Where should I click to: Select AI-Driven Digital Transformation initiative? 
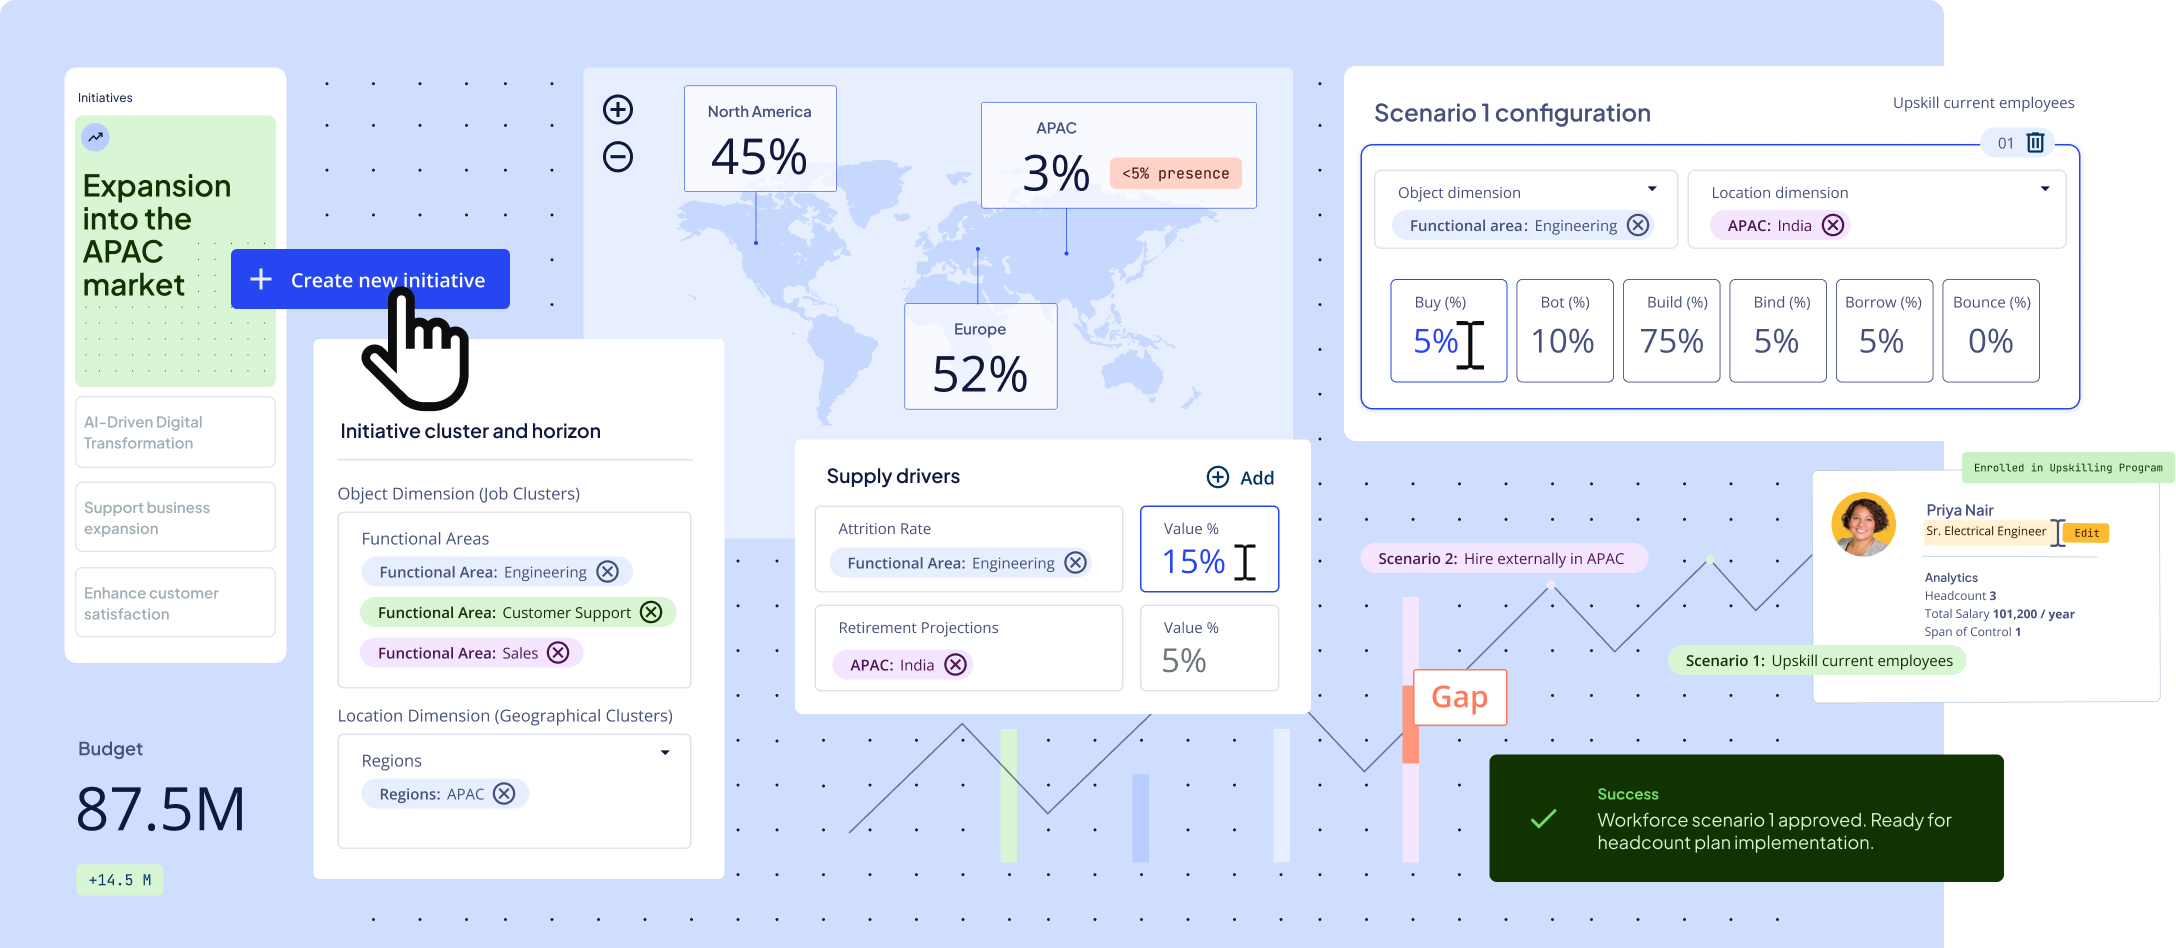[x=175, y=432]
